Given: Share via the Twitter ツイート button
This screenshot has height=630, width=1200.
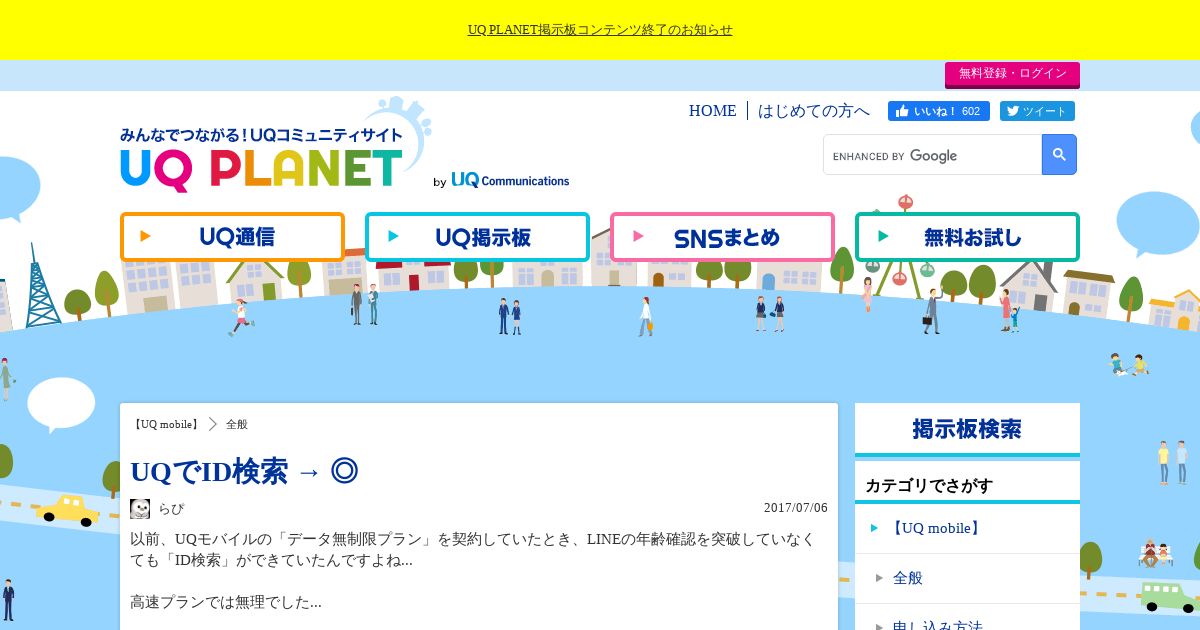Looking at the screenshot, I should coord(1037,111).
